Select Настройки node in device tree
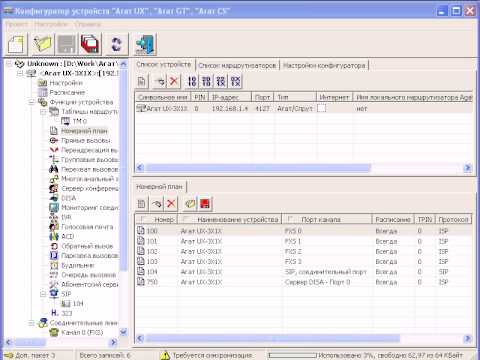 pos(66,83)
